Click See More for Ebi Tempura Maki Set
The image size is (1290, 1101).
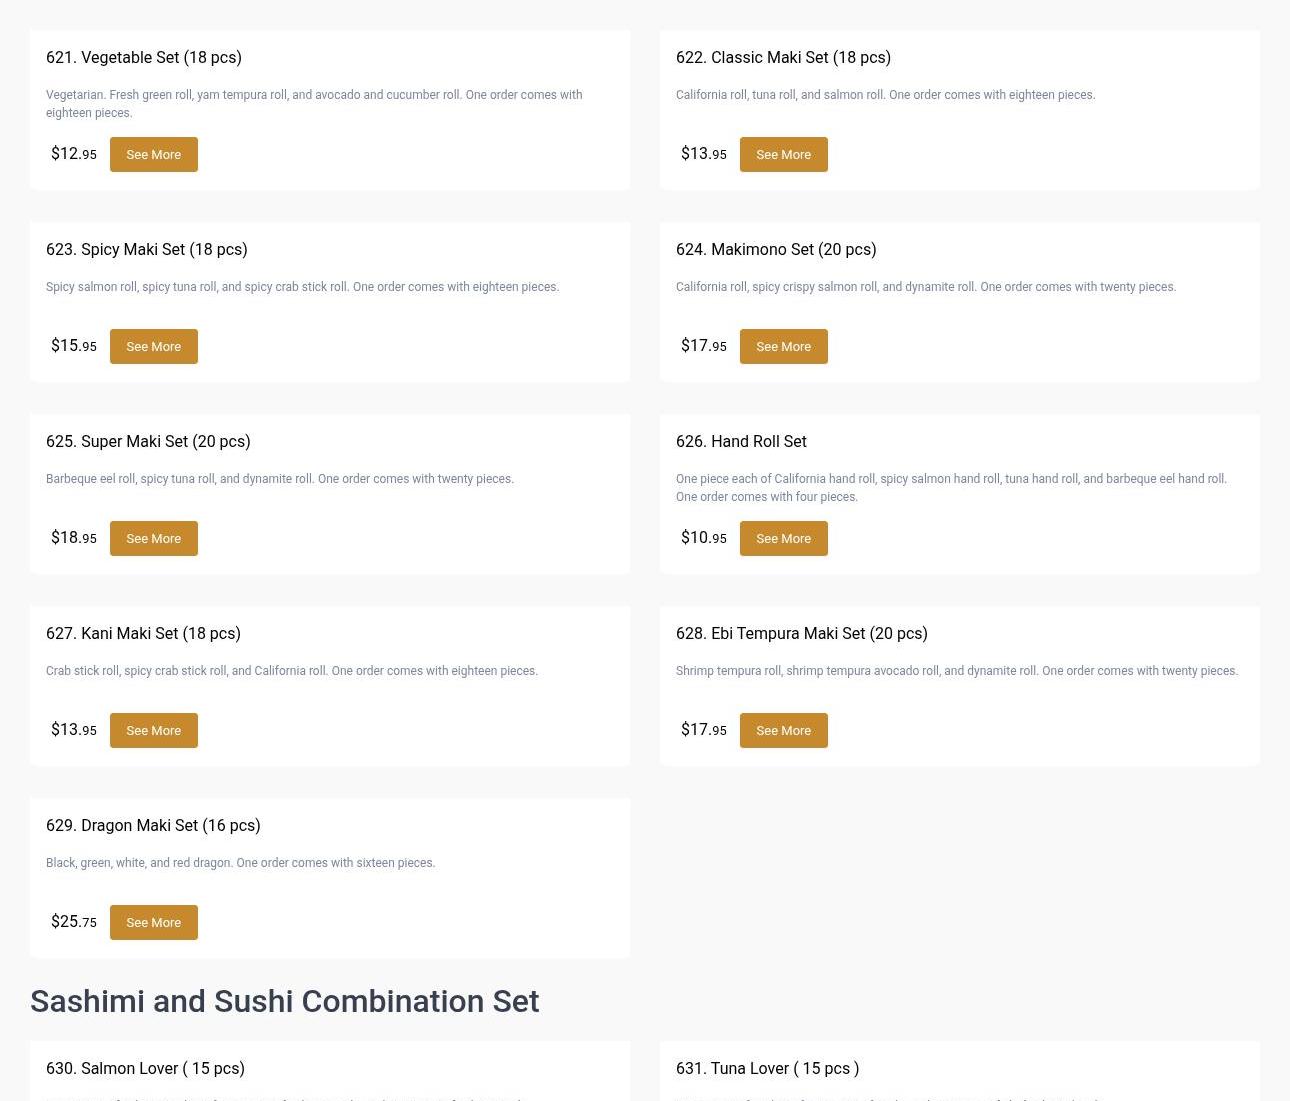[x=783, y=731]
